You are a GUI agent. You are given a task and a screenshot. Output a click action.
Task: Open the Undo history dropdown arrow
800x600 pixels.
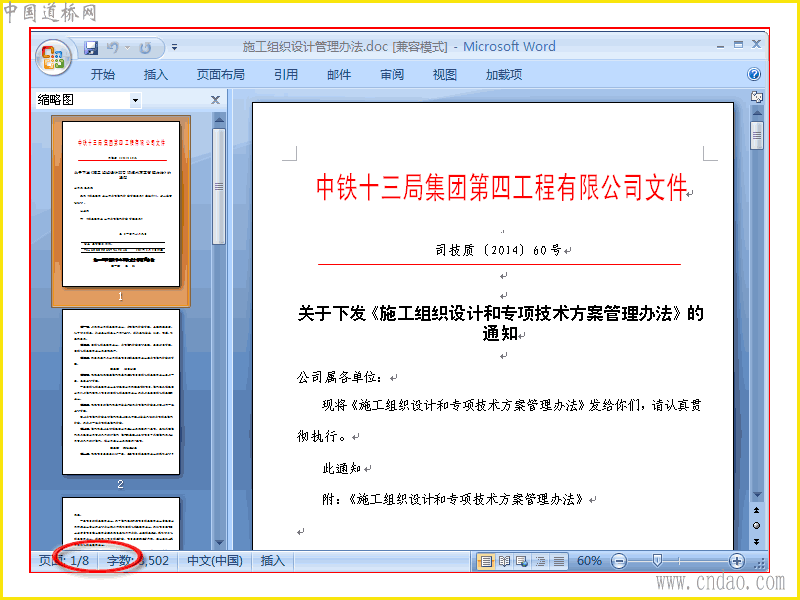pos(128,47)
